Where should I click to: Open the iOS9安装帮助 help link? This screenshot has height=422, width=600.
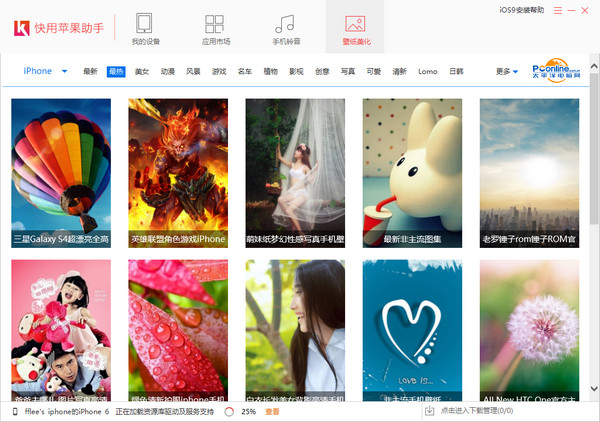[x=522, y=10]
